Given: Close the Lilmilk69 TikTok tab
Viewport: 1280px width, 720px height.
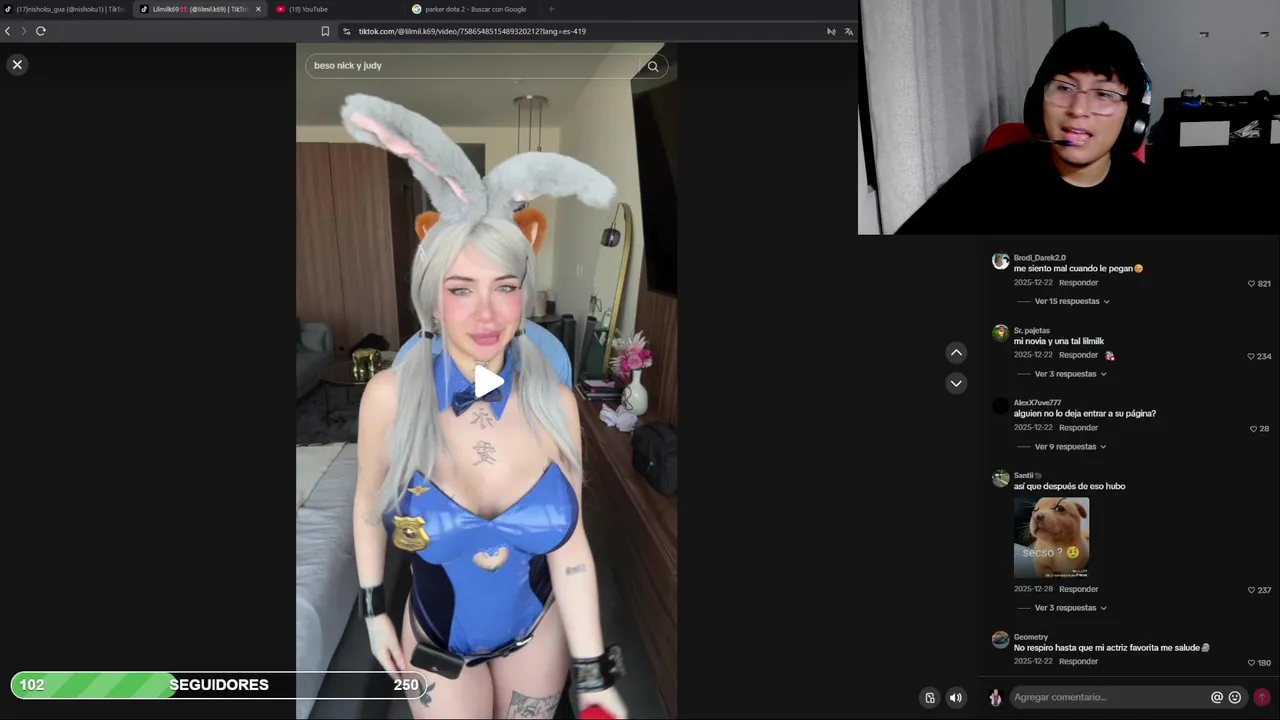Looking at the screenshot, I should [258, 9].
